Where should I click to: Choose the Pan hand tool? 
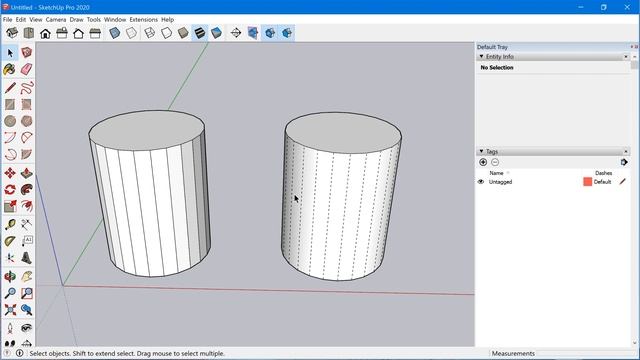(x=27, y=276)
